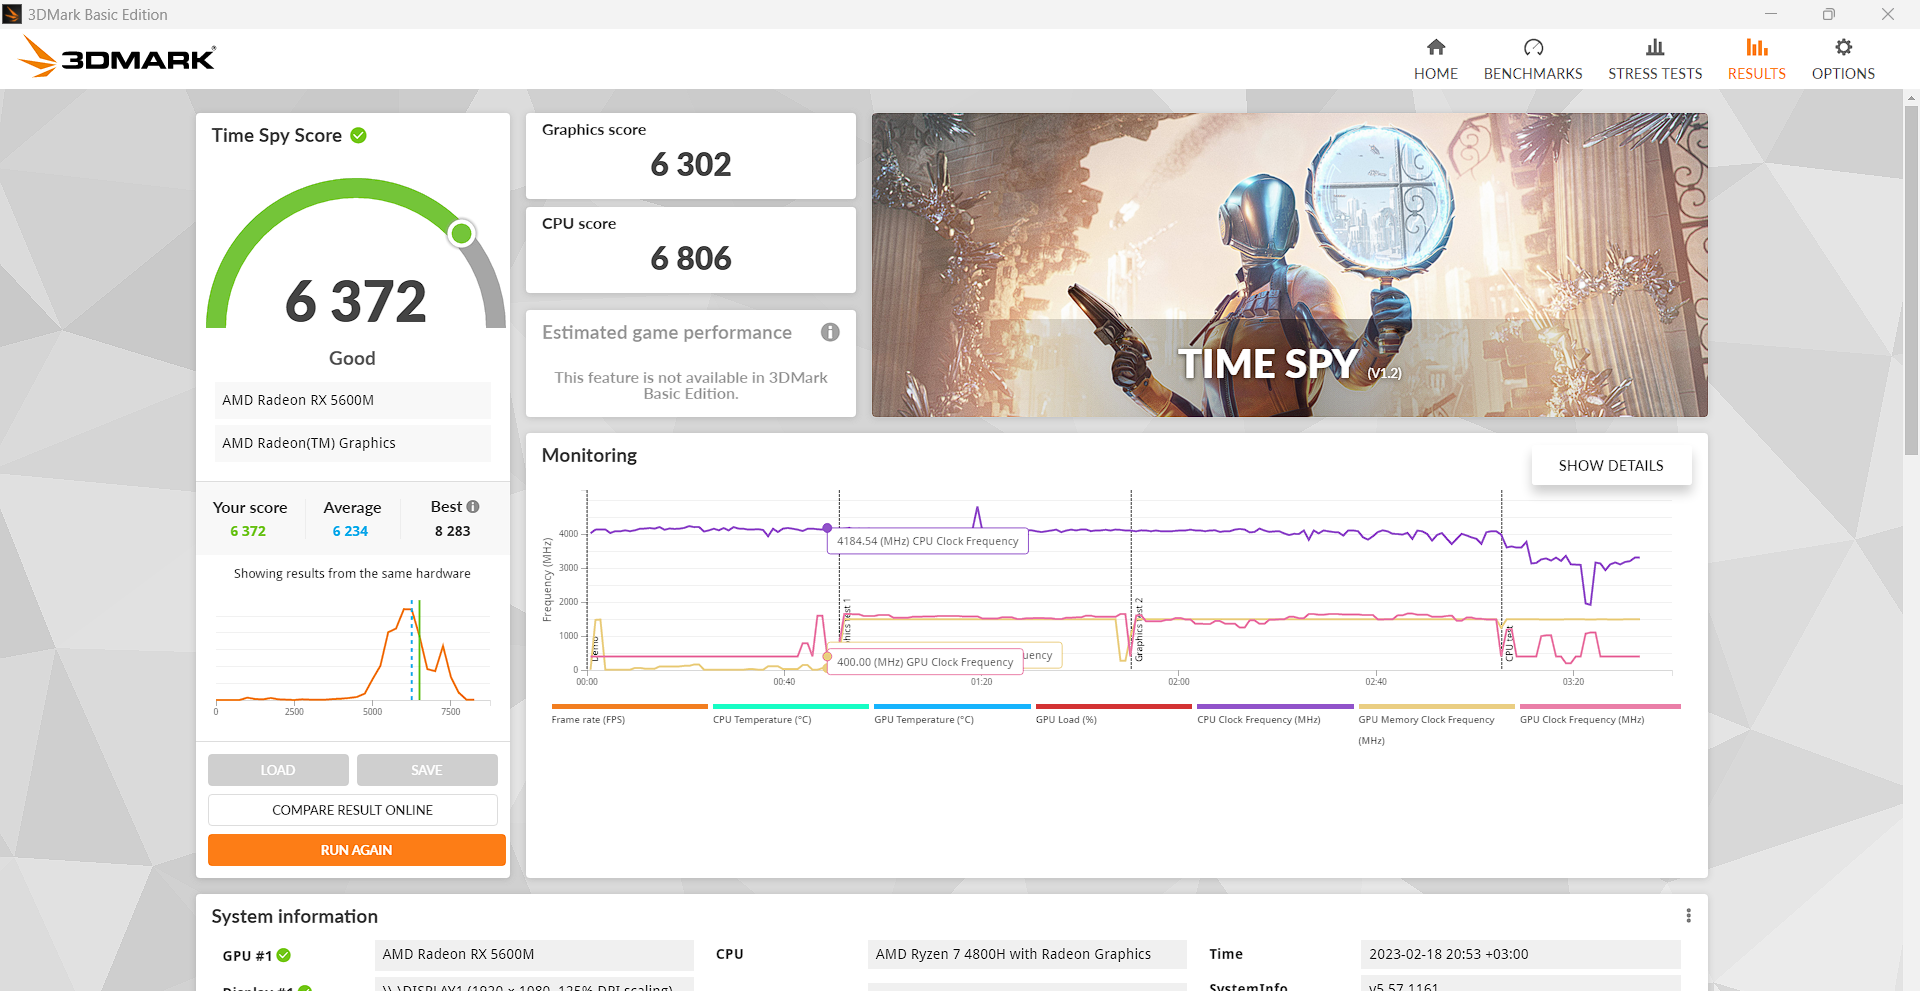Toggle GPU Temperature legend series
The width and height of the screenshot is (1920, 991).
pos(952,714)
